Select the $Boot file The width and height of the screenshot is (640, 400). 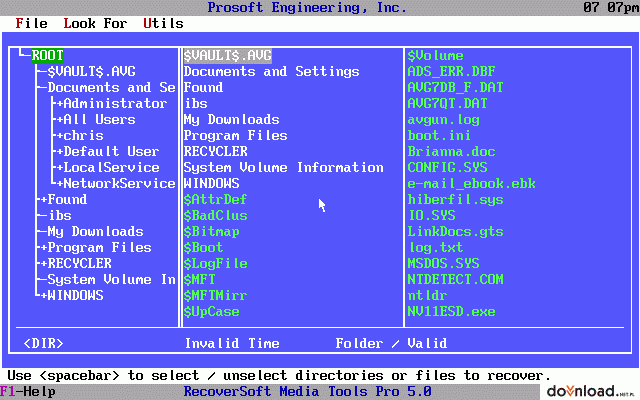pyautogui.click(x=203, y=247)
